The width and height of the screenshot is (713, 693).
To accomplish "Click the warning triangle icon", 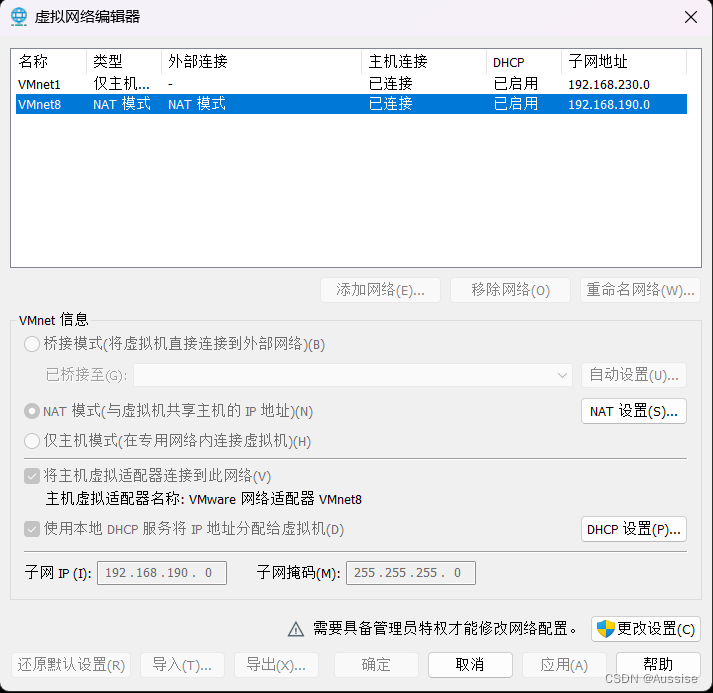I will point(296,629).
